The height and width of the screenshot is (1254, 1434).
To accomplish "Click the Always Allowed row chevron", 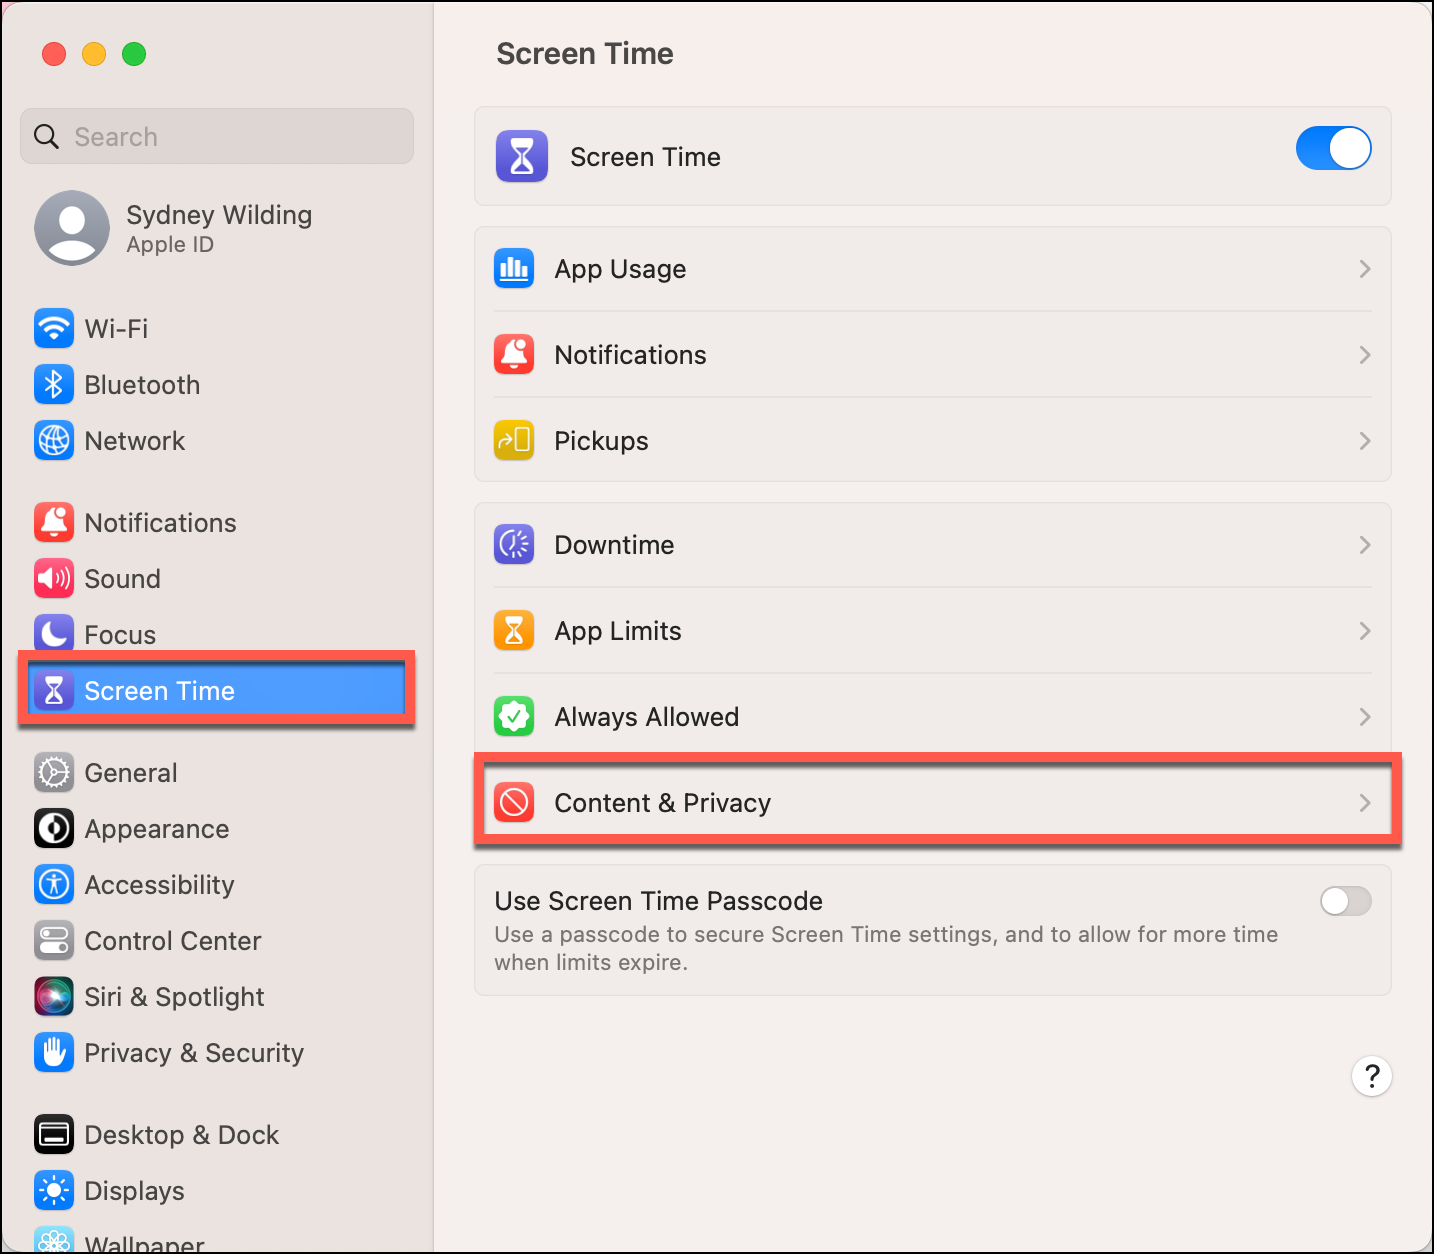I will click(x=1364, y=717).
